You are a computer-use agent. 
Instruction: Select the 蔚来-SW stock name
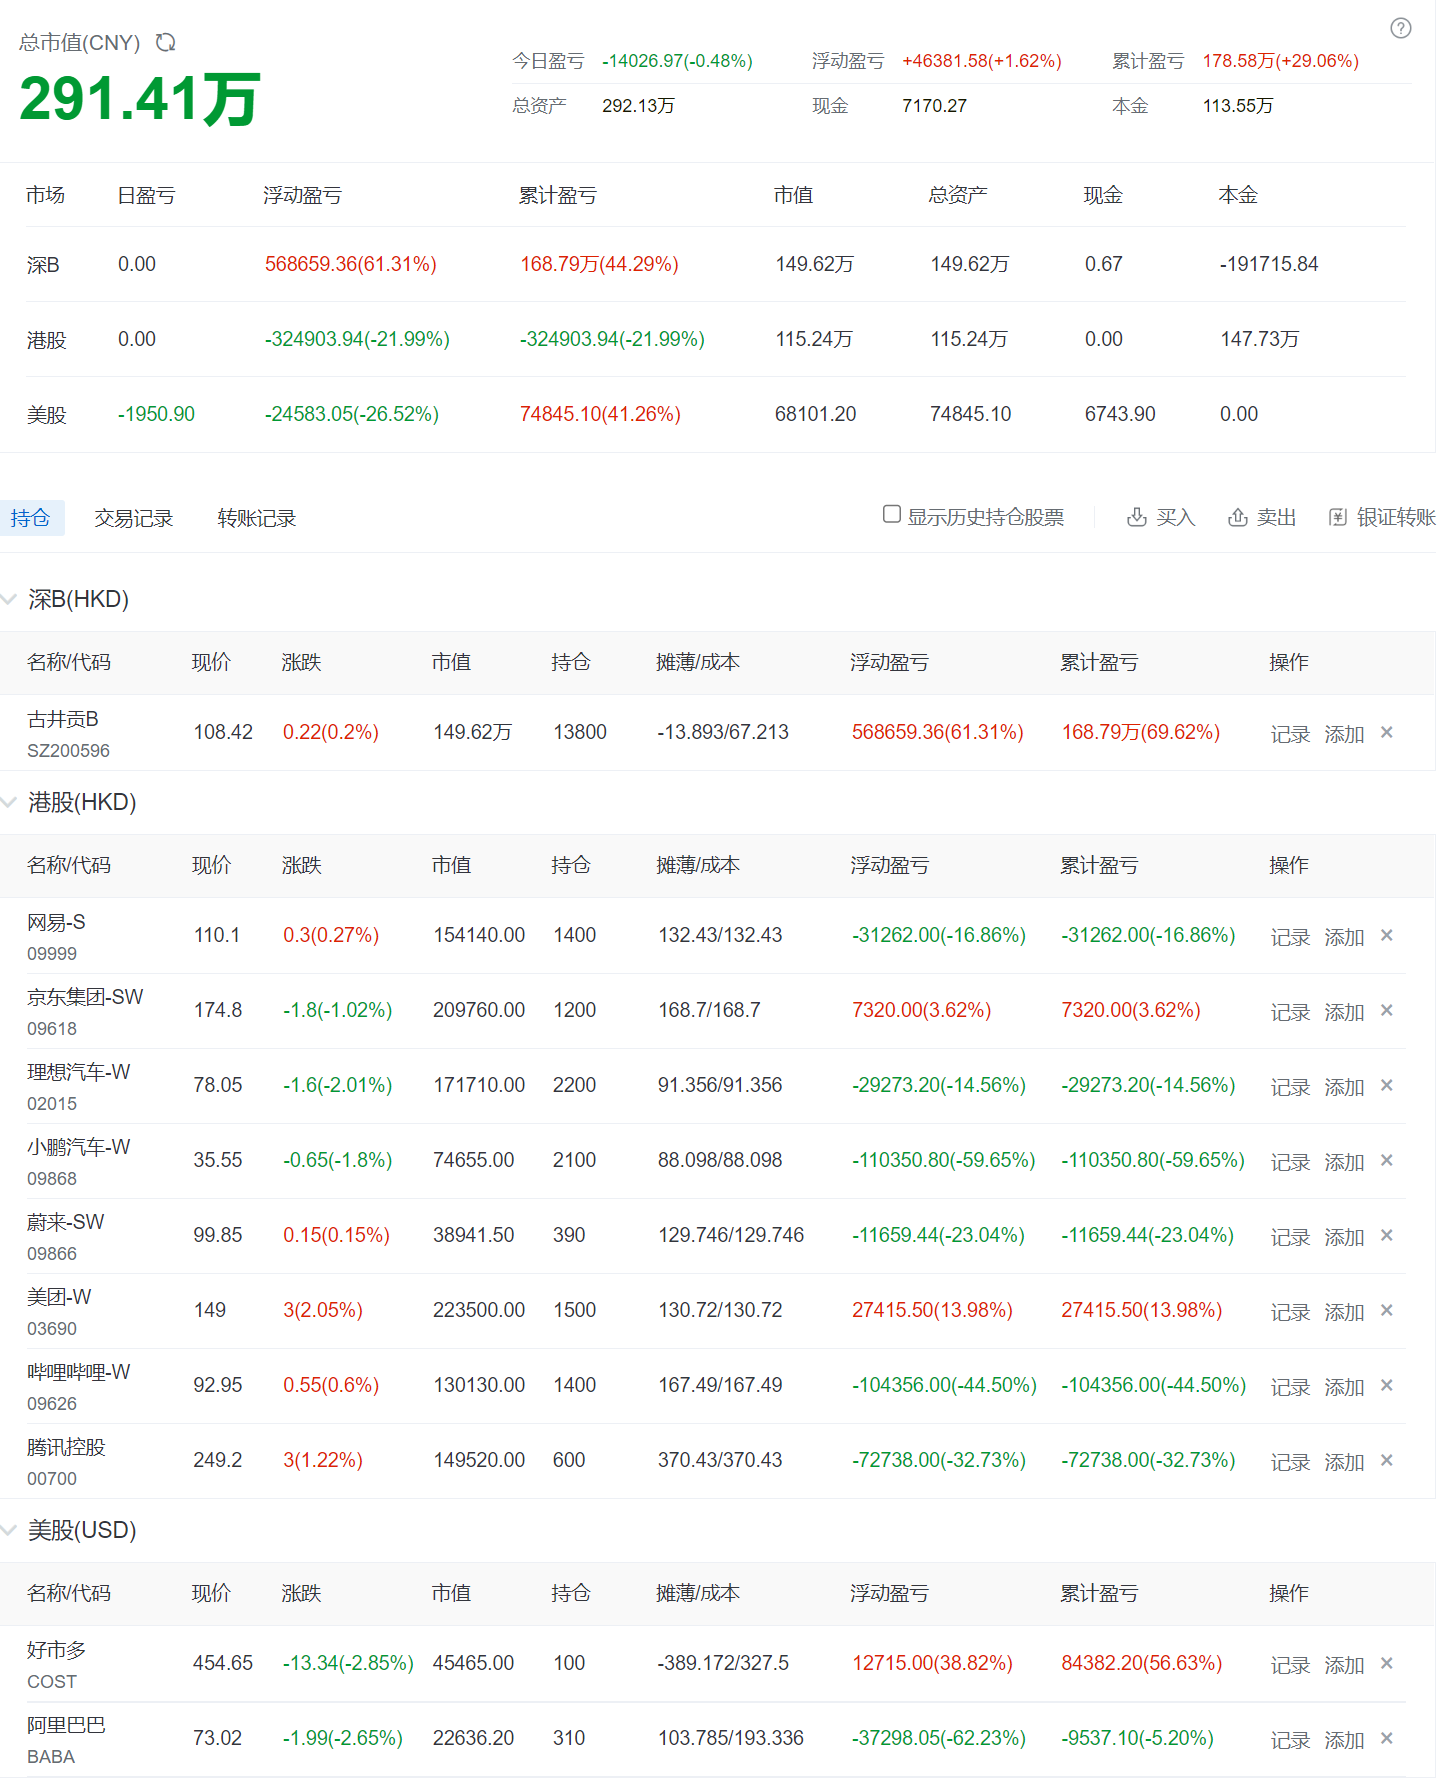[x=66, y=1222]
